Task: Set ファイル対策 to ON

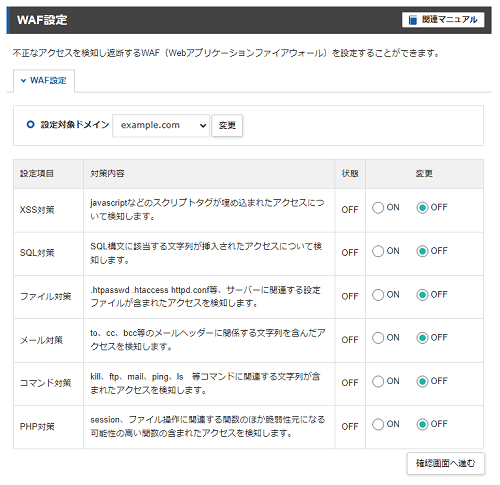Action: pyautogui.click(x=378, y=295)
